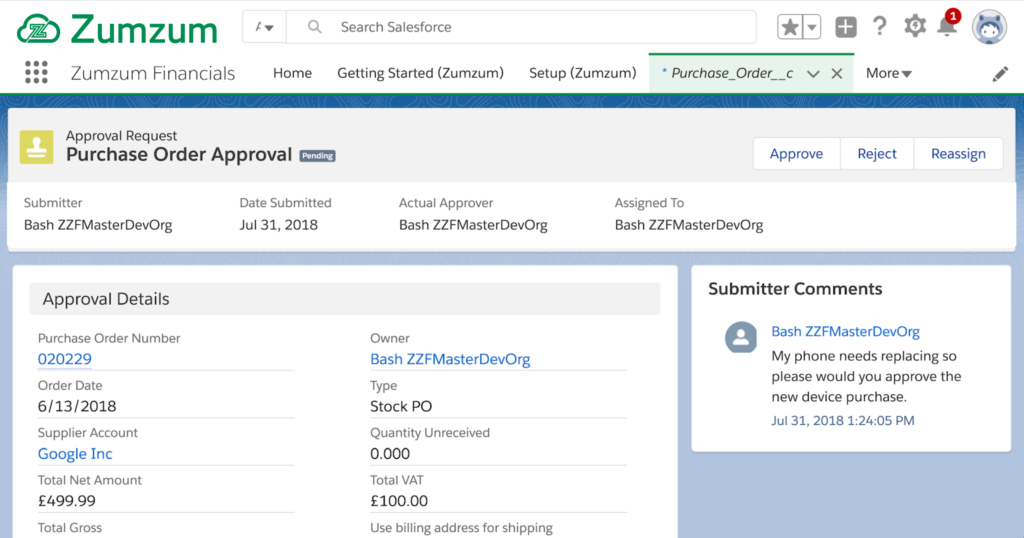Image resolution: width=1024 pixels, height=538 pixels.
Task: Click the submitter avatar in comments
Action: (x=741, y=337)
